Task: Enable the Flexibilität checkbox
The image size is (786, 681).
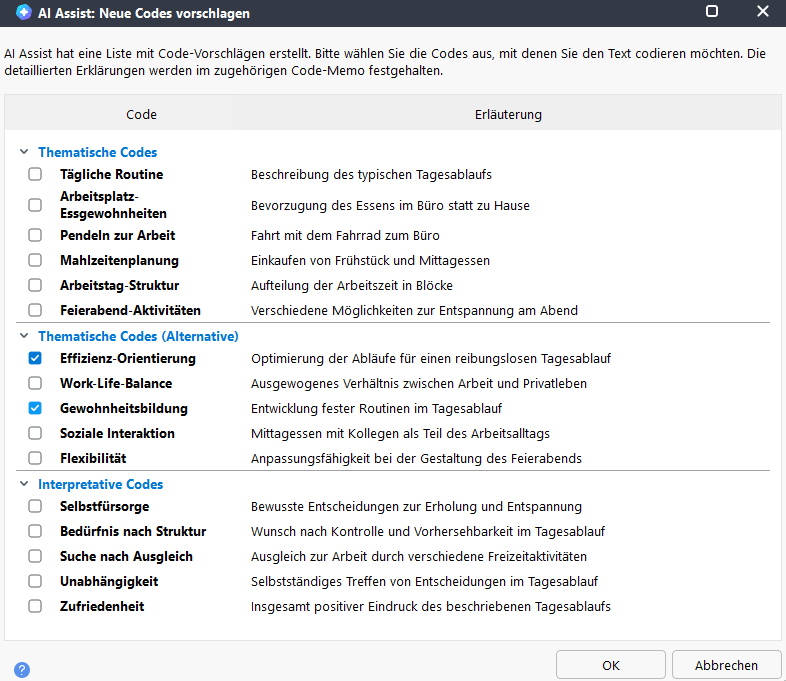Action: (35, 458)
